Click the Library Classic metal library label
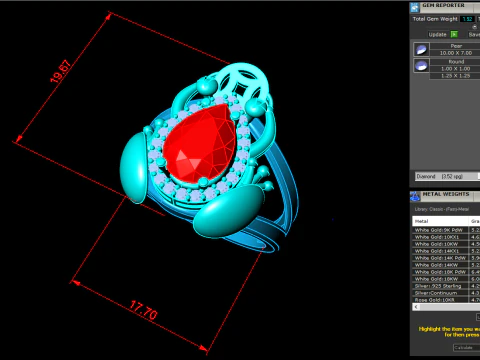This screenshot has width=480, height=360. click(442, 209)
